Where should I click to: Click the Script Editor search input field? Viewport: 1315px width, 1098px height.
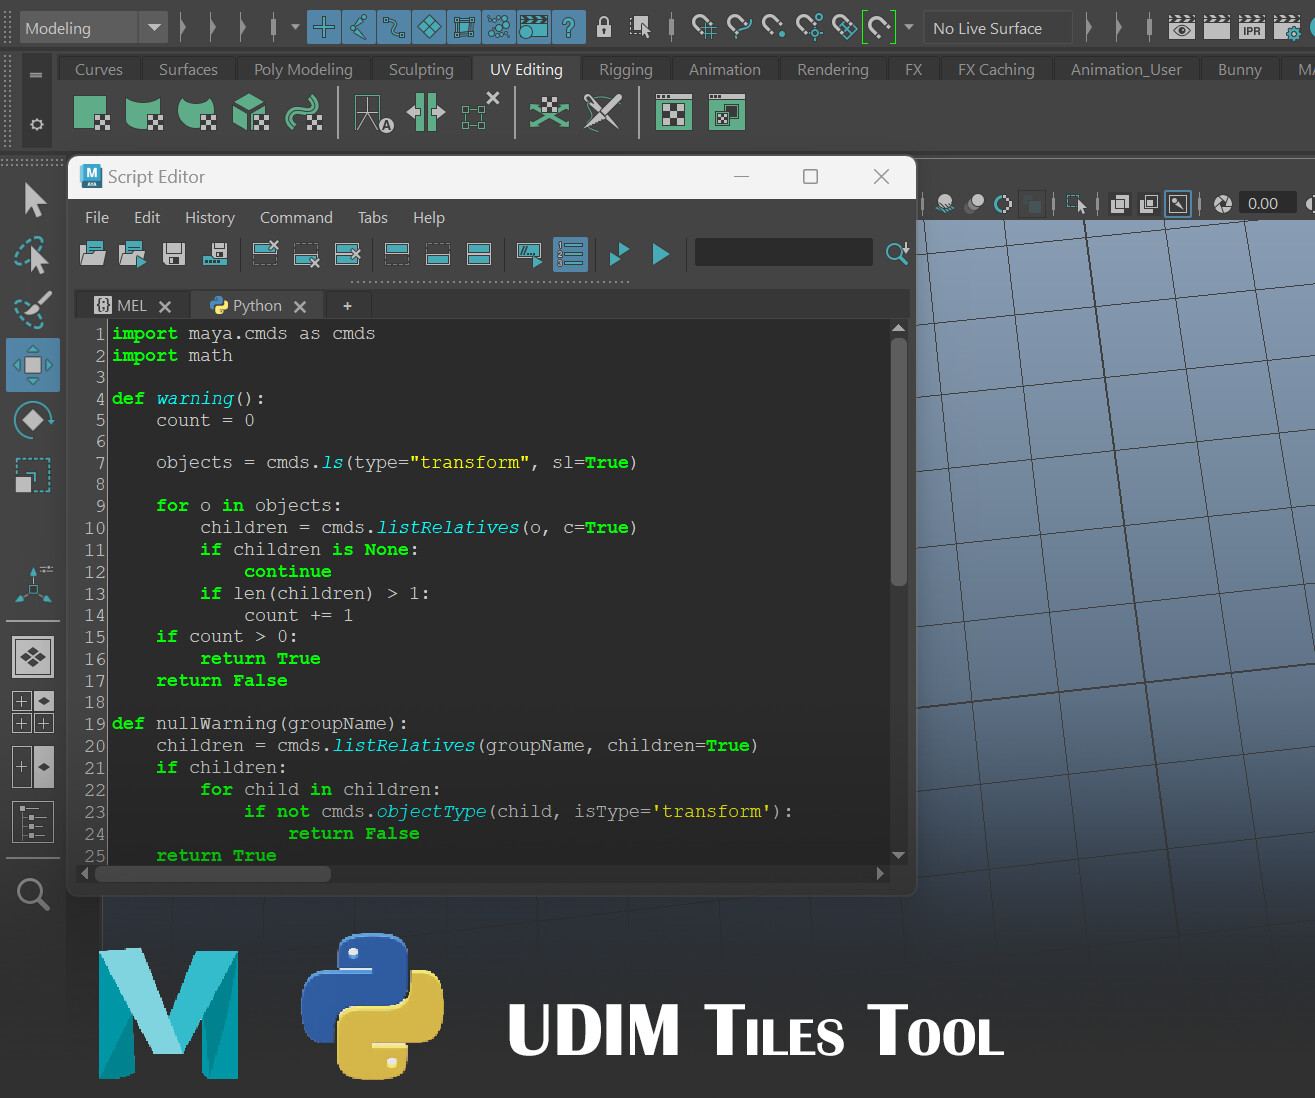coord(783,253)
